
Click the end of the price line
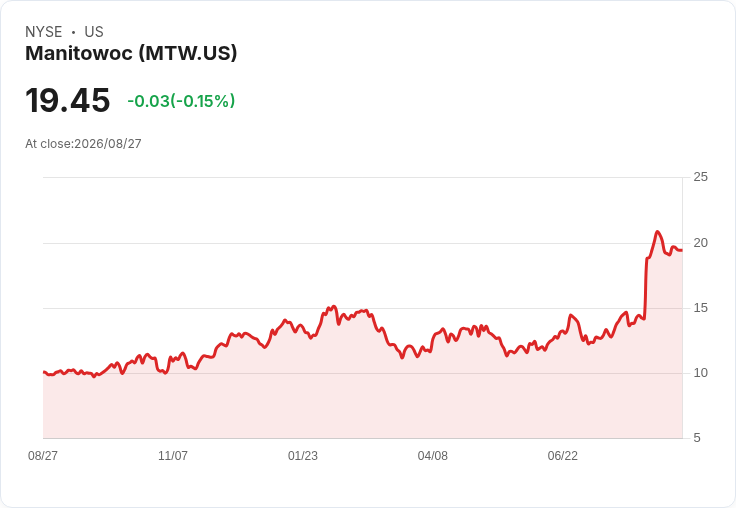tap(682, 250)
